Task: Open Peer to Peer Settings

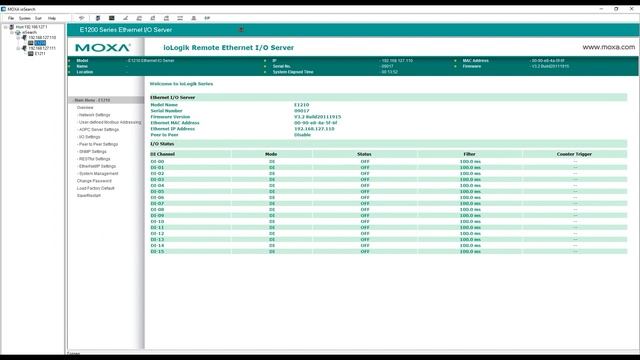Action: coord(98,144)
